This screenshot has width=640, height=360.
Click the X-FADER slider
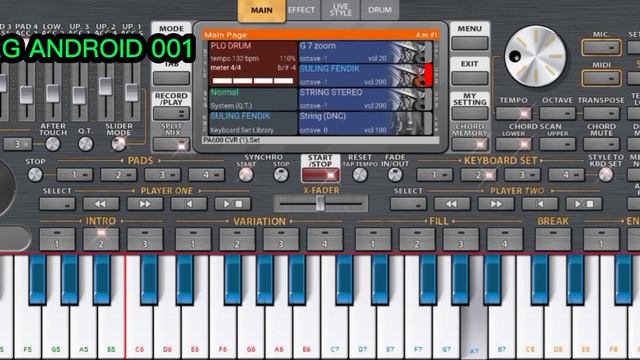pyautogui.click(x=320, y=203)
